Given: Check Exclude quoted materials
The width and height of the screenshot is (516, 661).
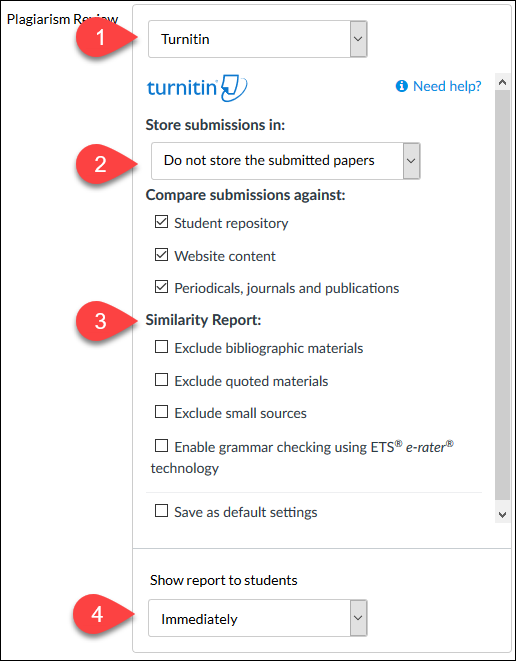Looking at the screenshot, I should coord(161,380).
